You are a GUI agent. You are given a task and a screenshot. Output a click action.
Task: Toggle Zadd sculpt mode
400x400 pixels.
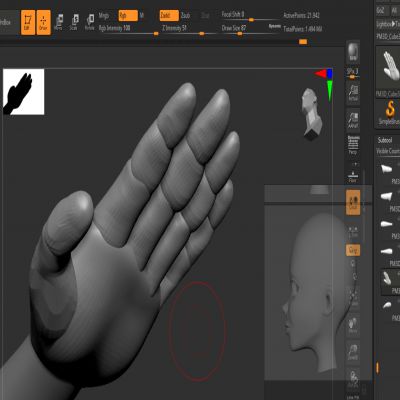point(169,15)
